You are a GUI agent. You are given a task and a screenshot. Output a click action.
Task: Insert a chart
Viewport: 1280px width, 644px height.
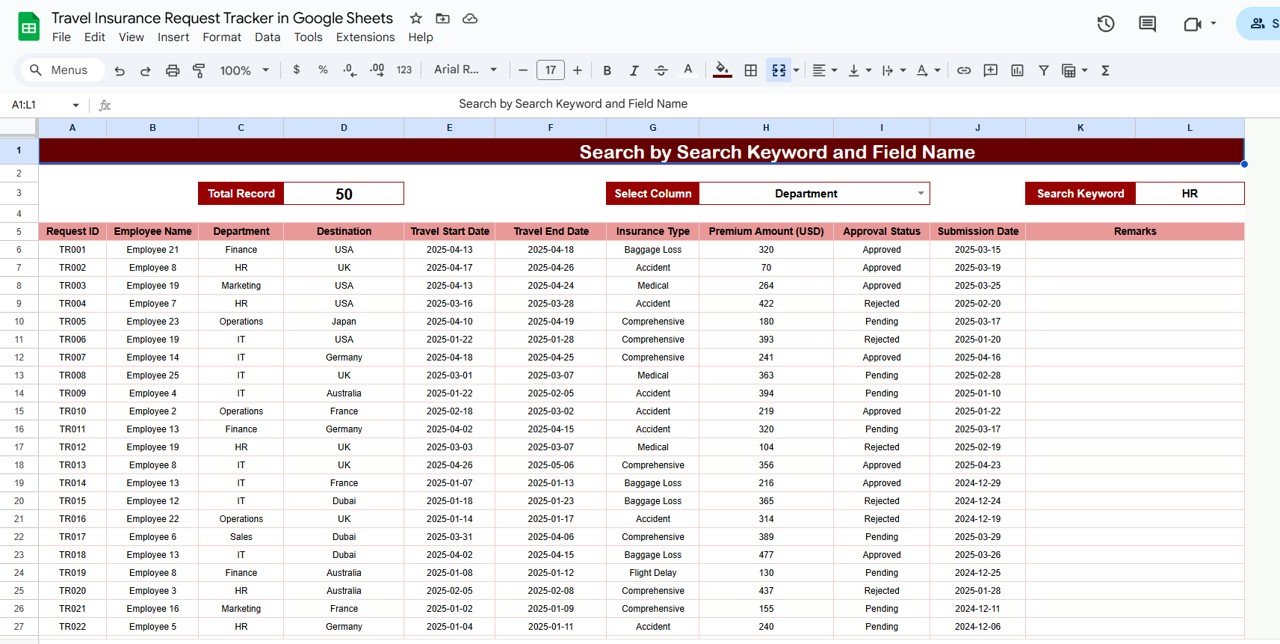tap(1017, 70)
